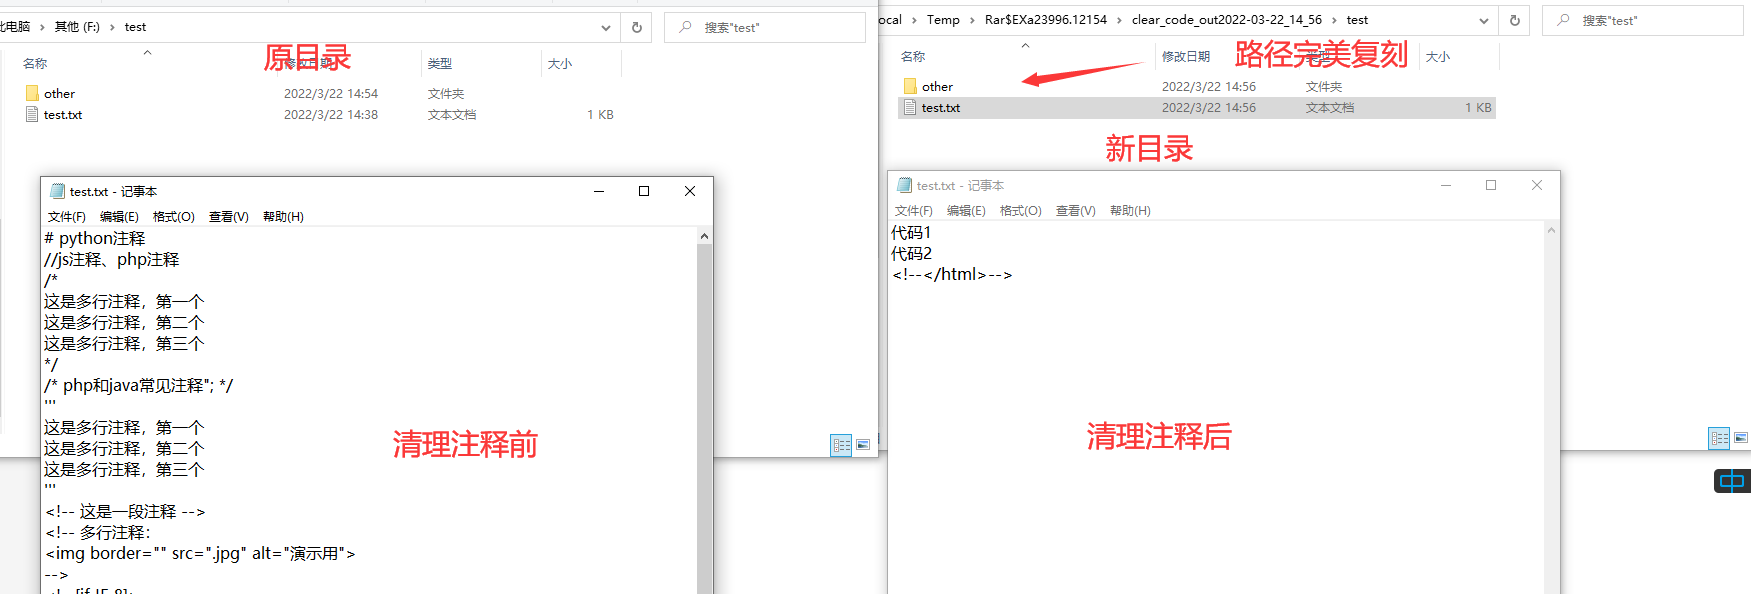Click Rar$EXa23996.12154 breadcrumb segment
Image resolution: width=1751 pixels, height=594 pixels.
pos(1046,20)
